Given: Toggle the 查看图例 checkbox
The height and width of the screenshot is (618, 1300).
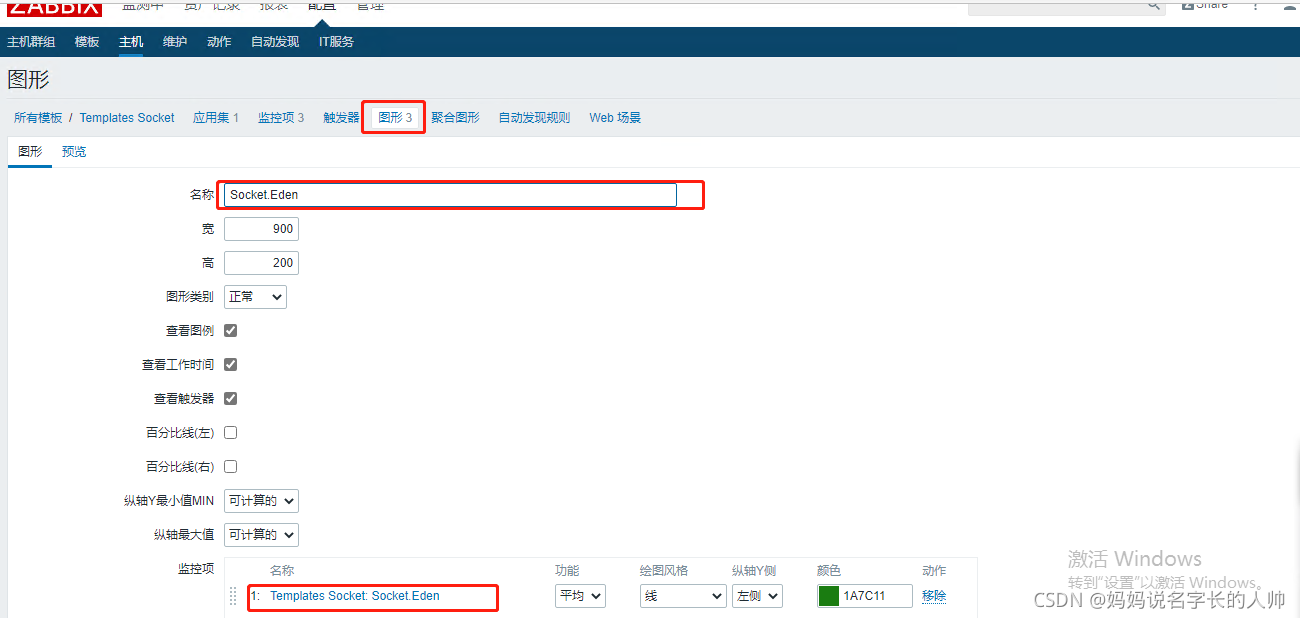Looking at the screenshot, I should point(231,331).
